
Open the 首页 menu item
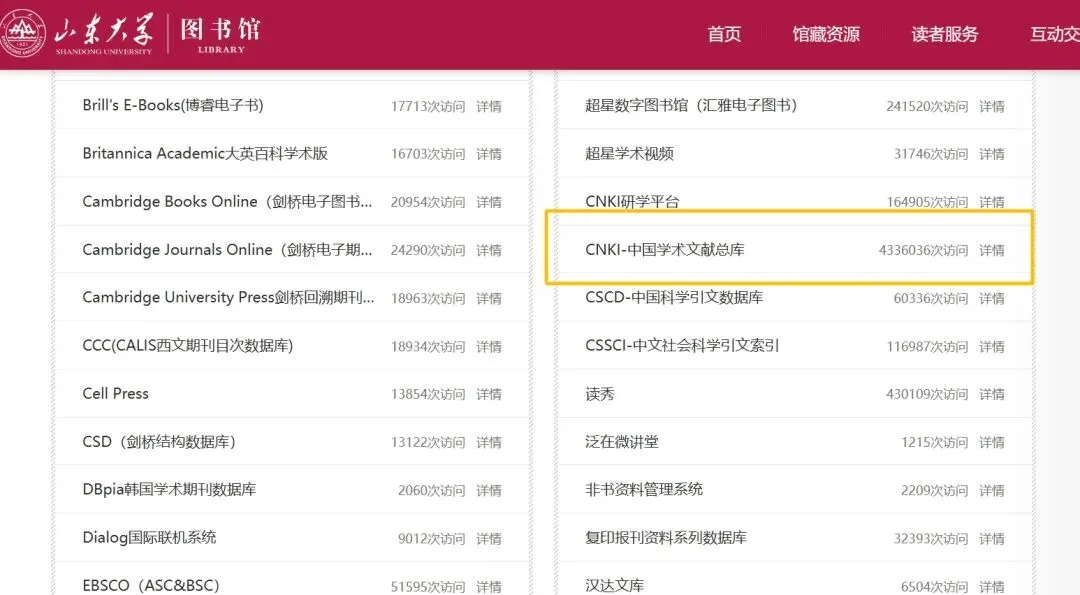tap(724, 34)
